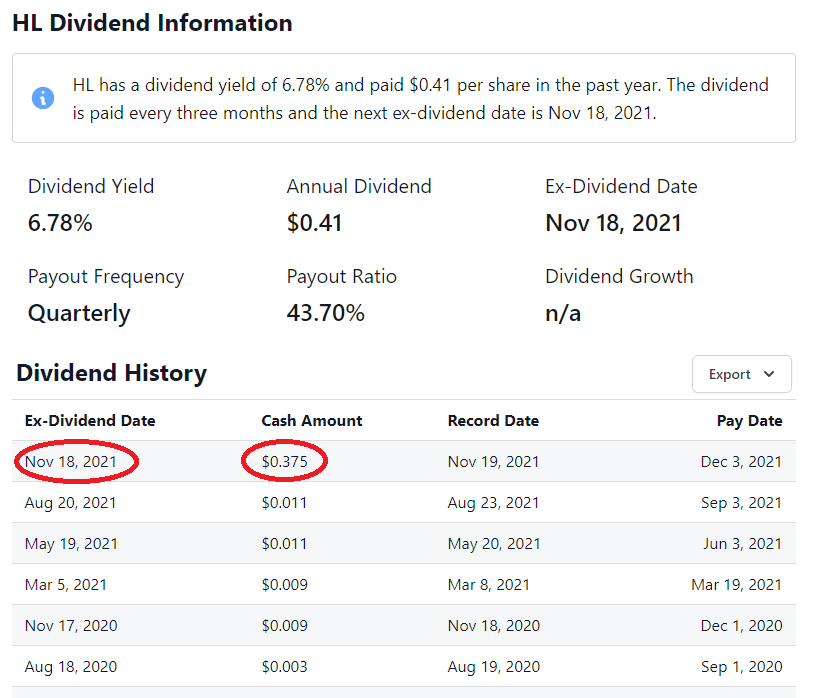Select the Aug 20, 2021 ex-dividend row
822x698 pixels.
coord(71,503)
